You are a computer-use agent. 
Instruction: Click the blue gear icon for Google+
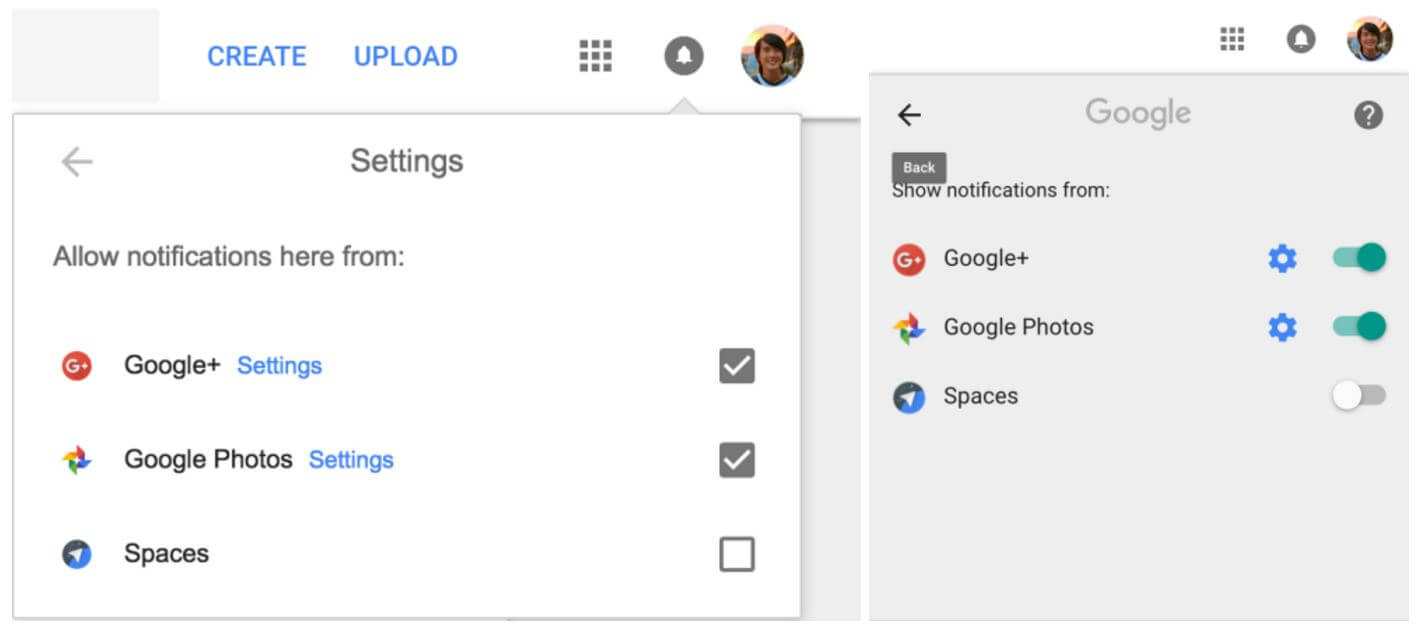point(1282,259)
